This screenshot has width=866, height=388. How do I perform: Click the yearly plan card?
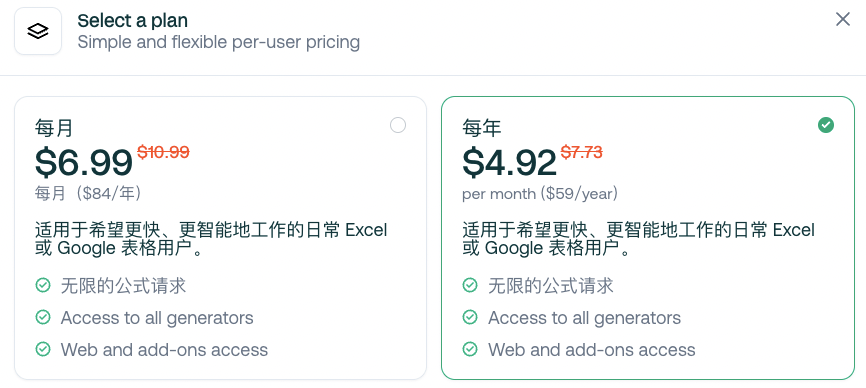[x=648, y=238]
